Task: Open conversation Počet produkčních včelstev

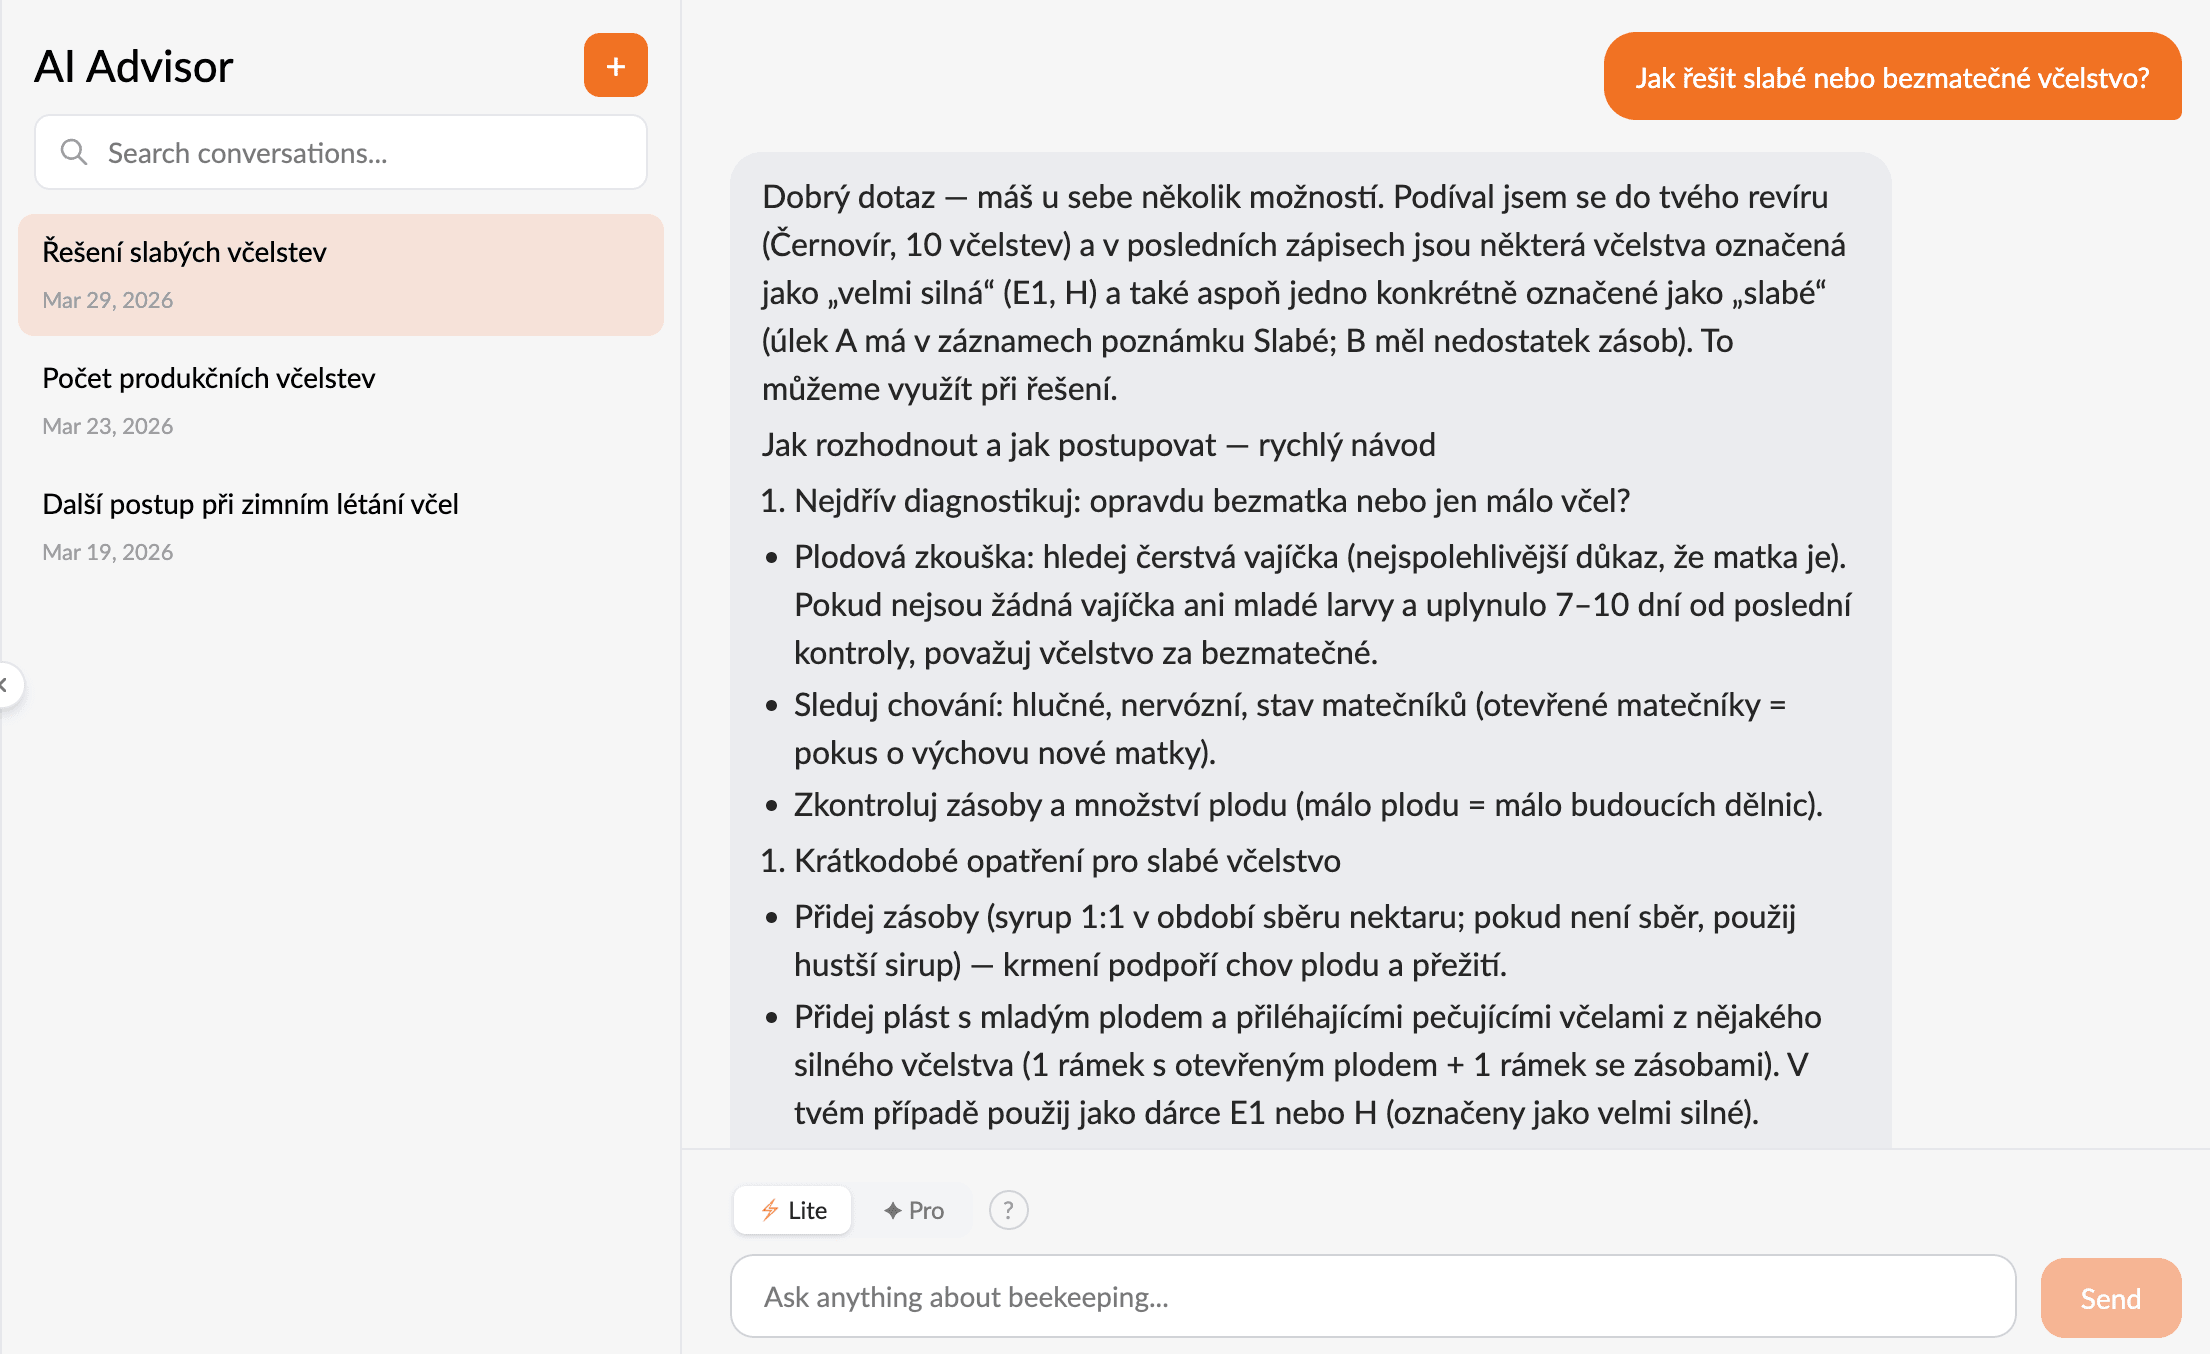Action: tap(208, 378)
